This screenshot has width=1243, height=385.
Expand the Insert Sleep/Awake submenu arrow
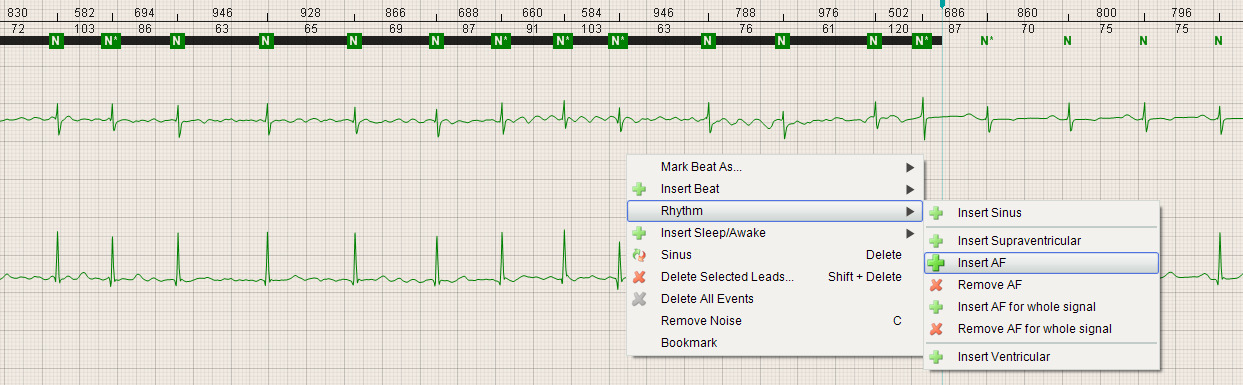pyautogui.click(x=909, y=233)
